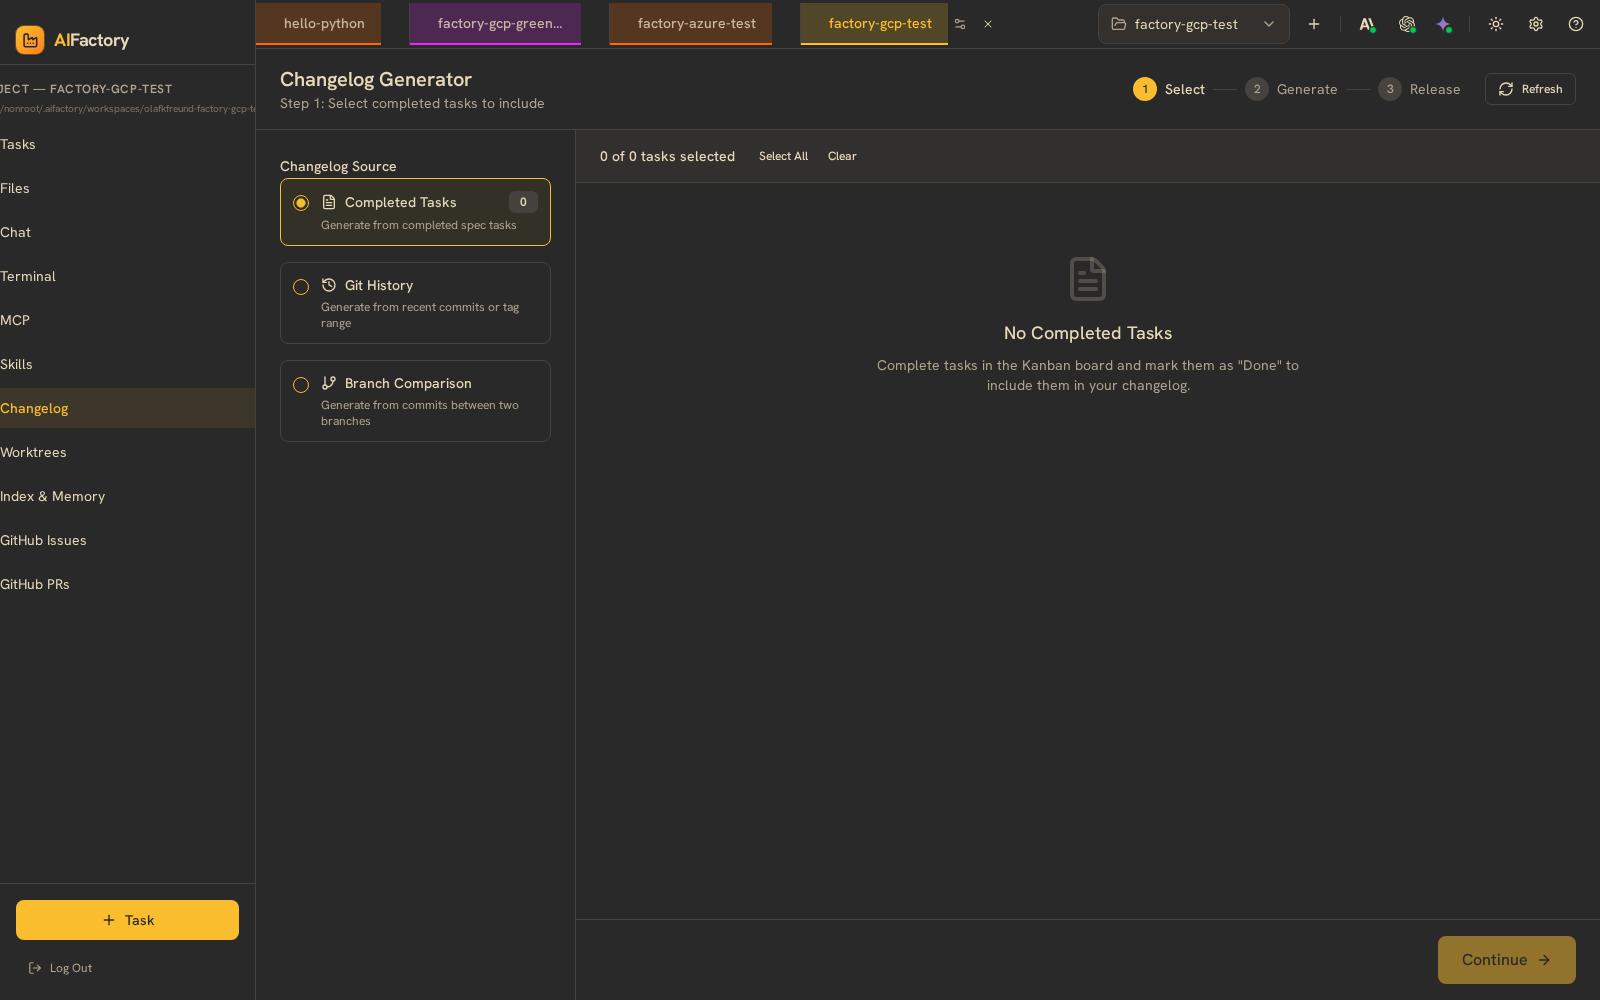Click the plus icon to add project
The height and width of the screenshot is (1000, 1600).
point(1314,24)
